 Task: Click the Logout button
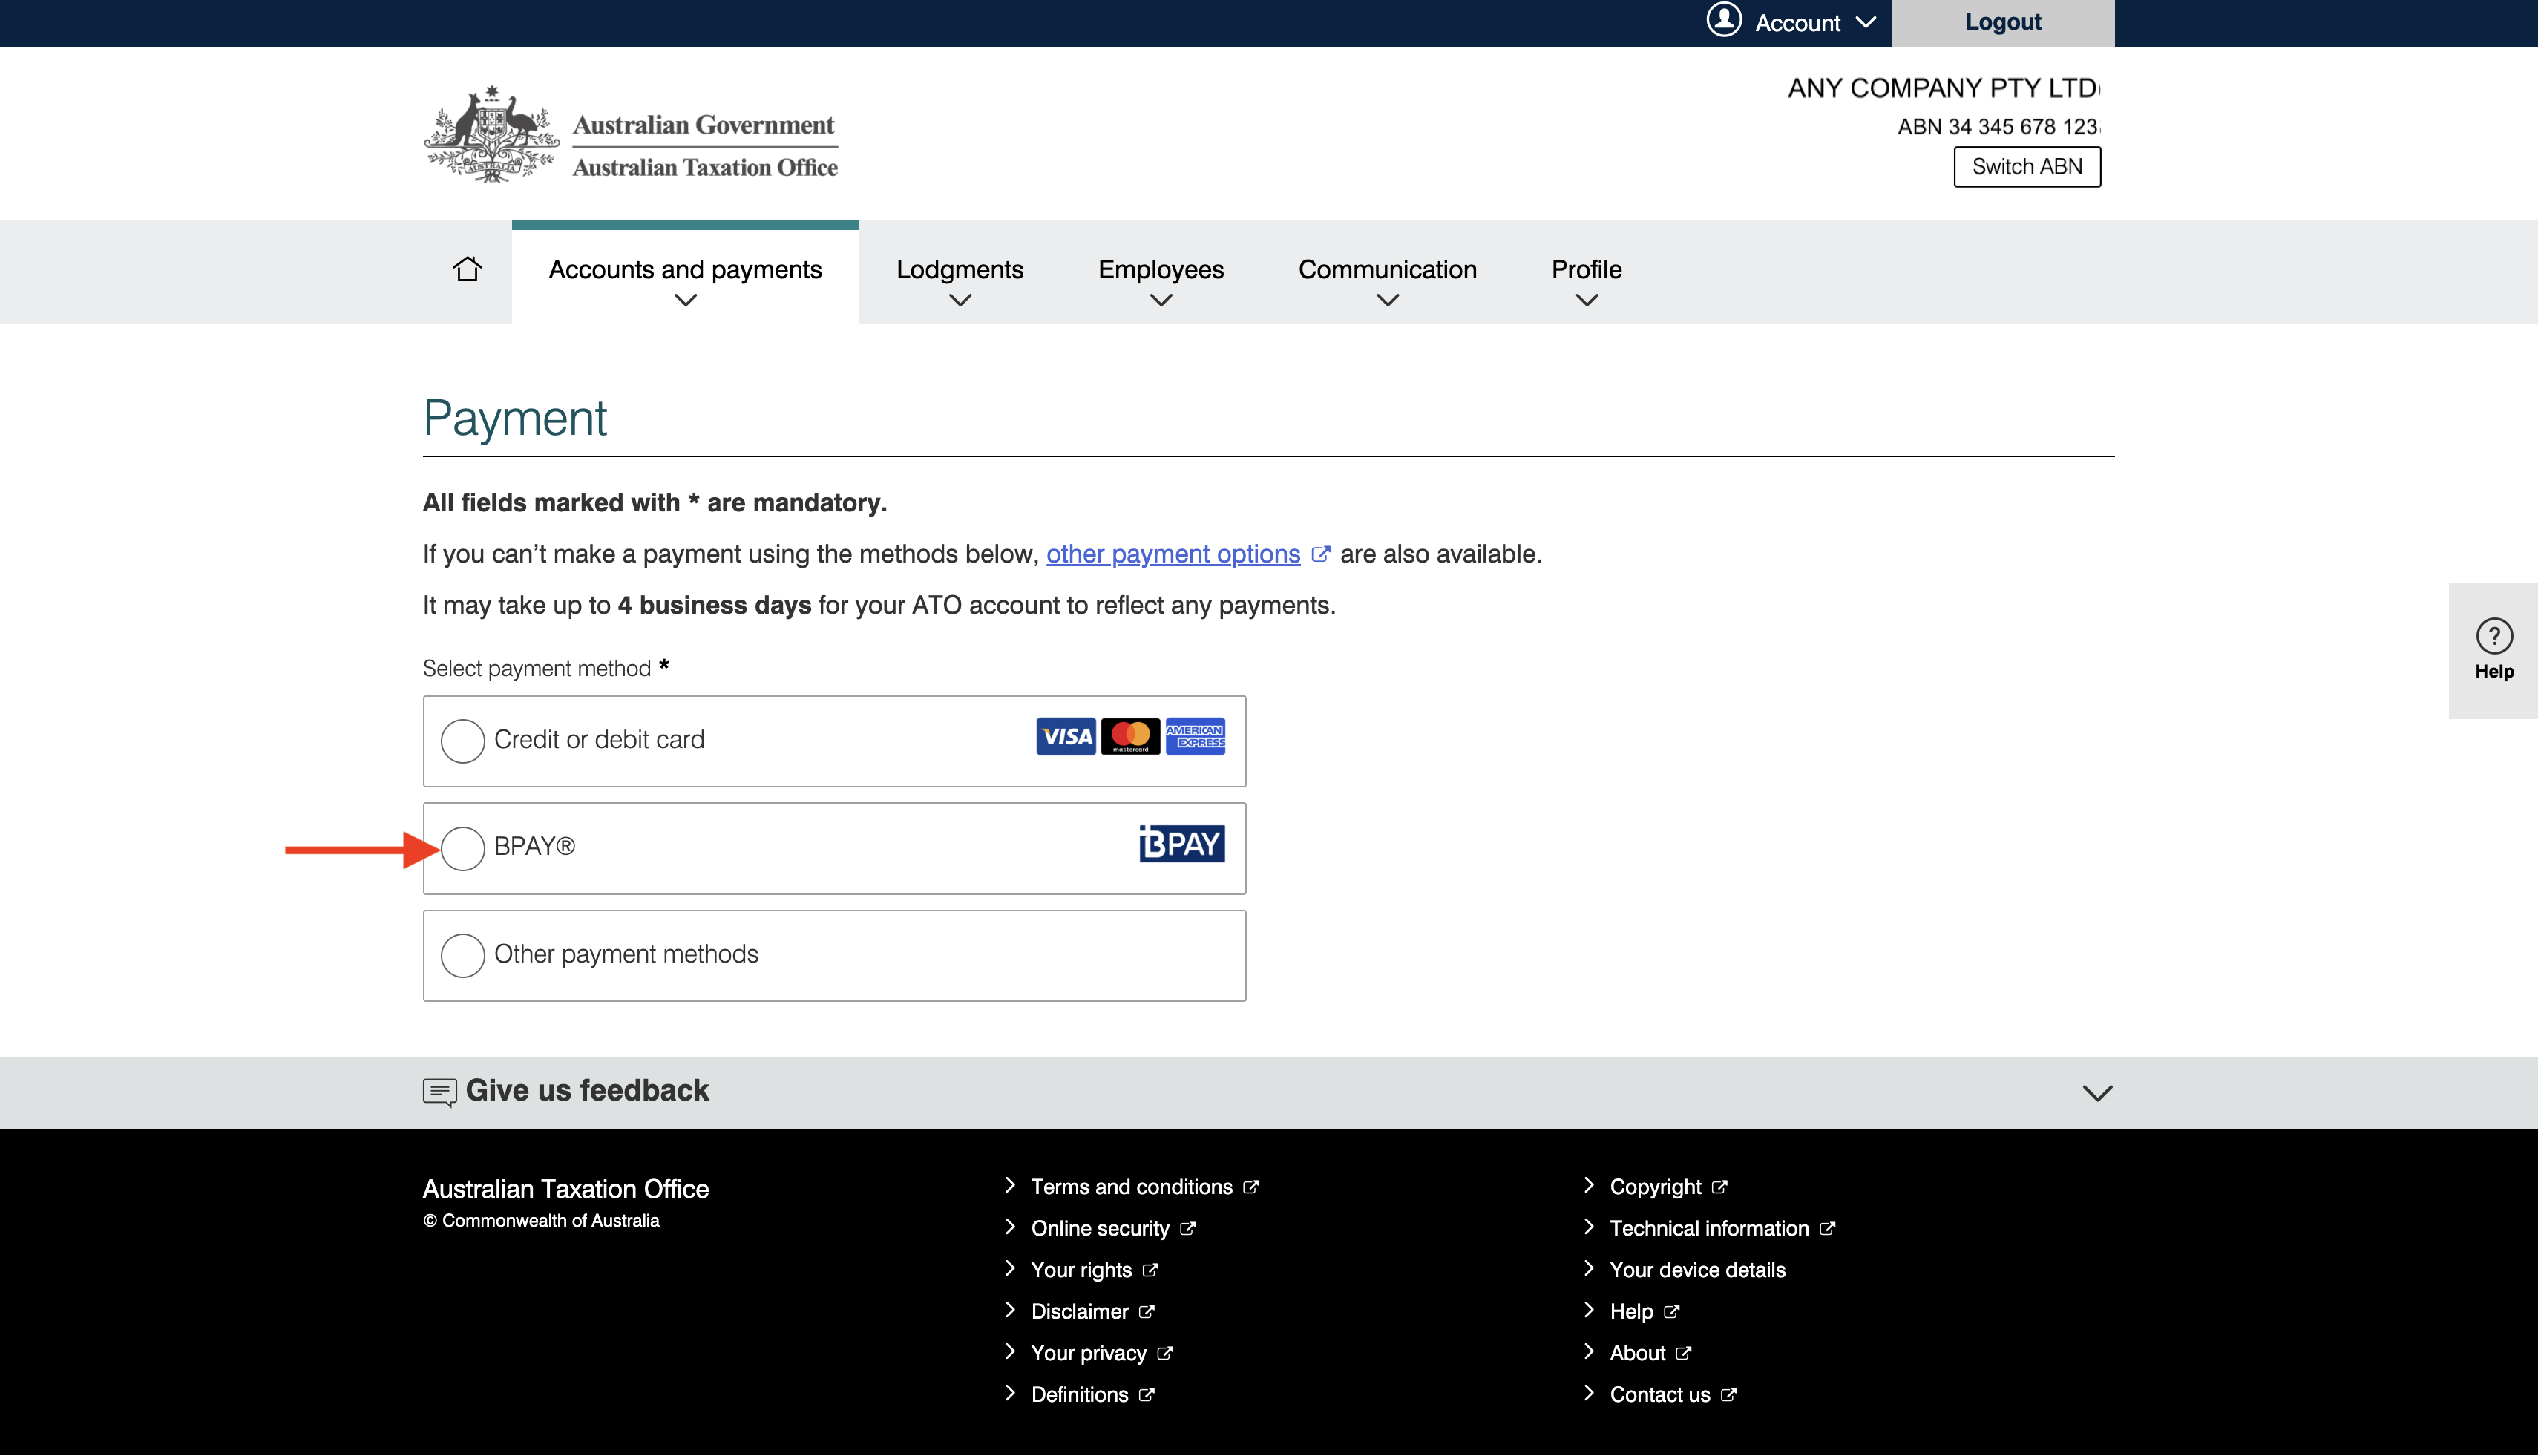coord(2002,21)
